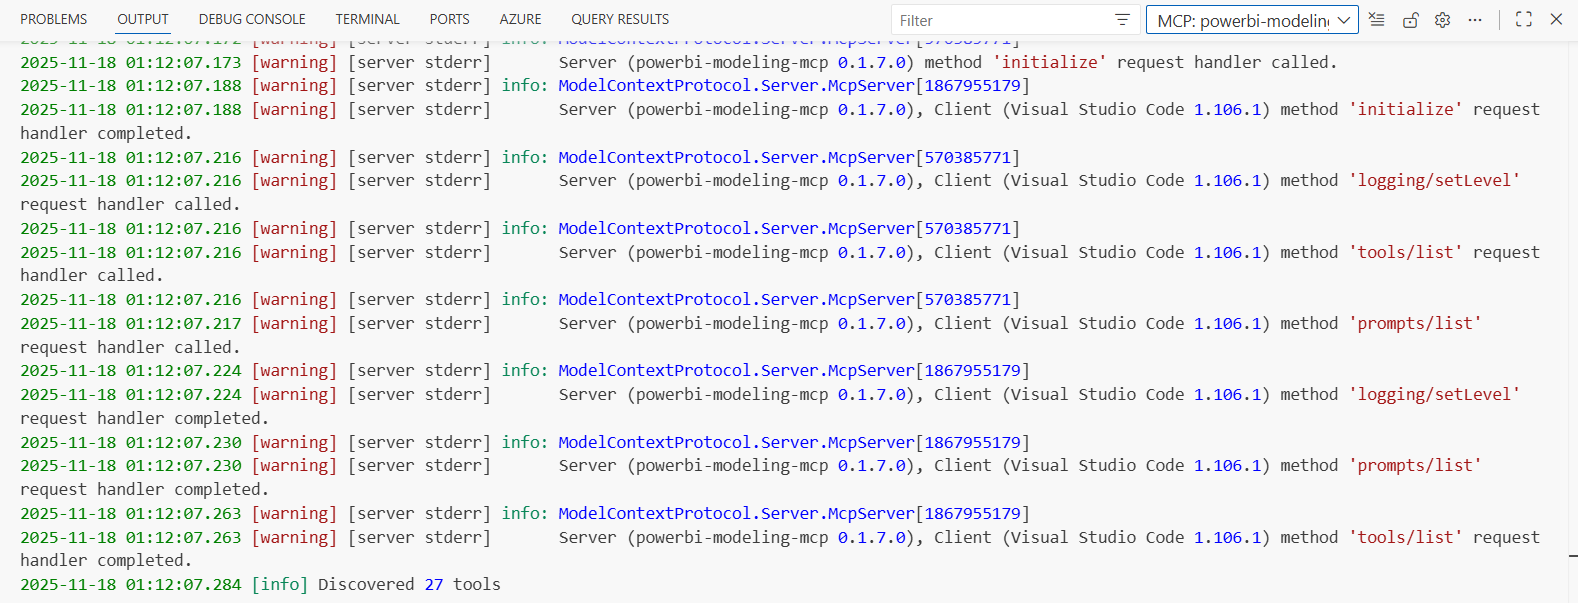
Task: Toggle the scroll lock icon
Action: (x=1410, y=19)
